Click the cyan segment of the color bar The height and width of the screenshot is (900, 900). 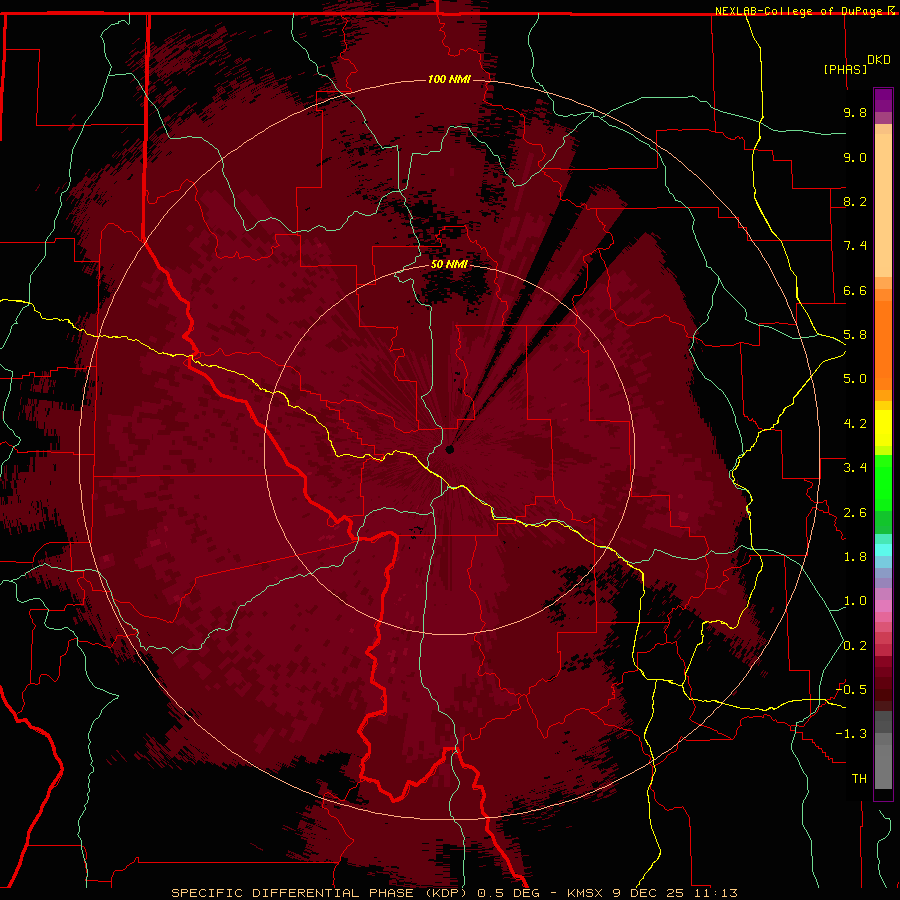(x=883, y=550)
